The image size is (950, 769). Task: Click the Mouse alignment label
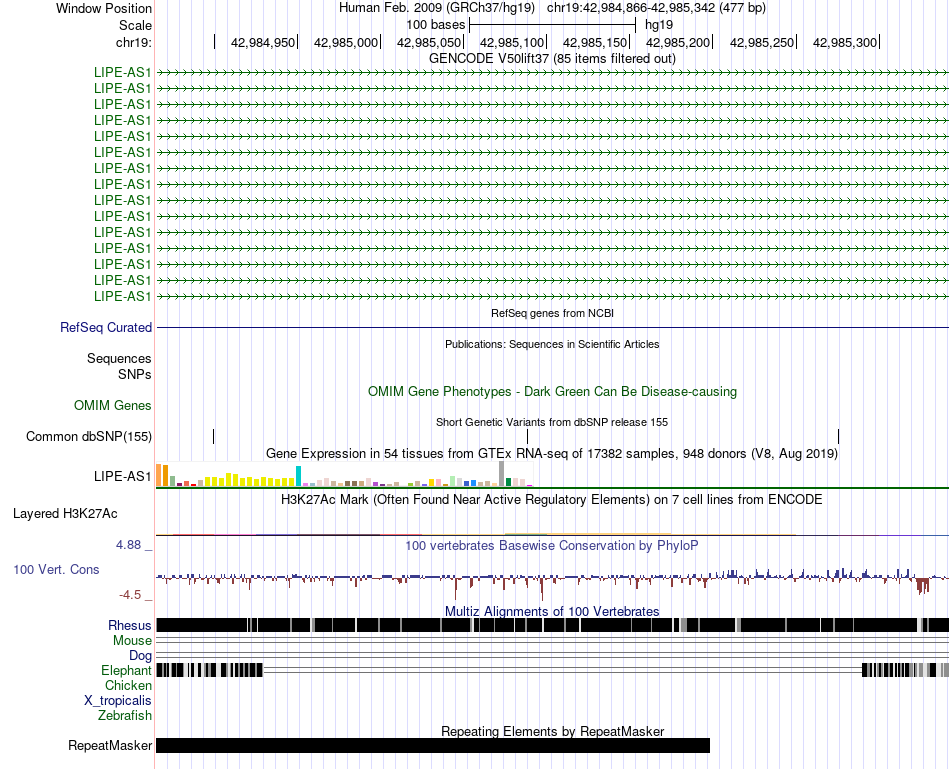(x=132, y=641)
